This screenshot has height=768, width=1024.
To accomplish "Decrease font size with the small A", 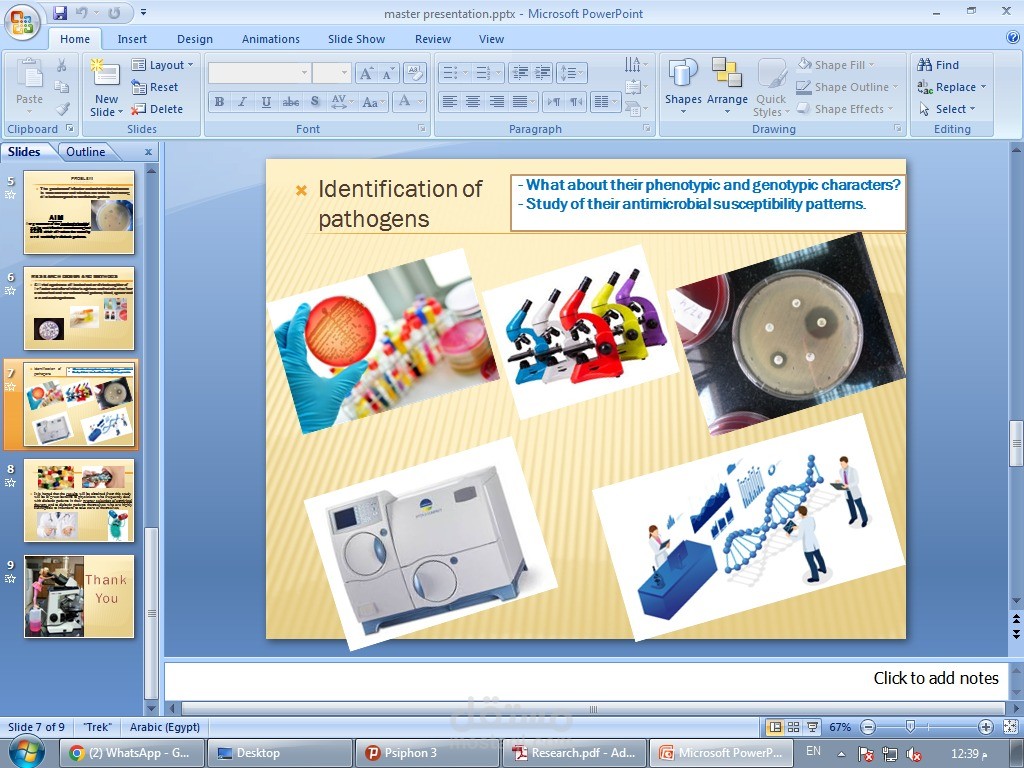I will tap(387, 74).
